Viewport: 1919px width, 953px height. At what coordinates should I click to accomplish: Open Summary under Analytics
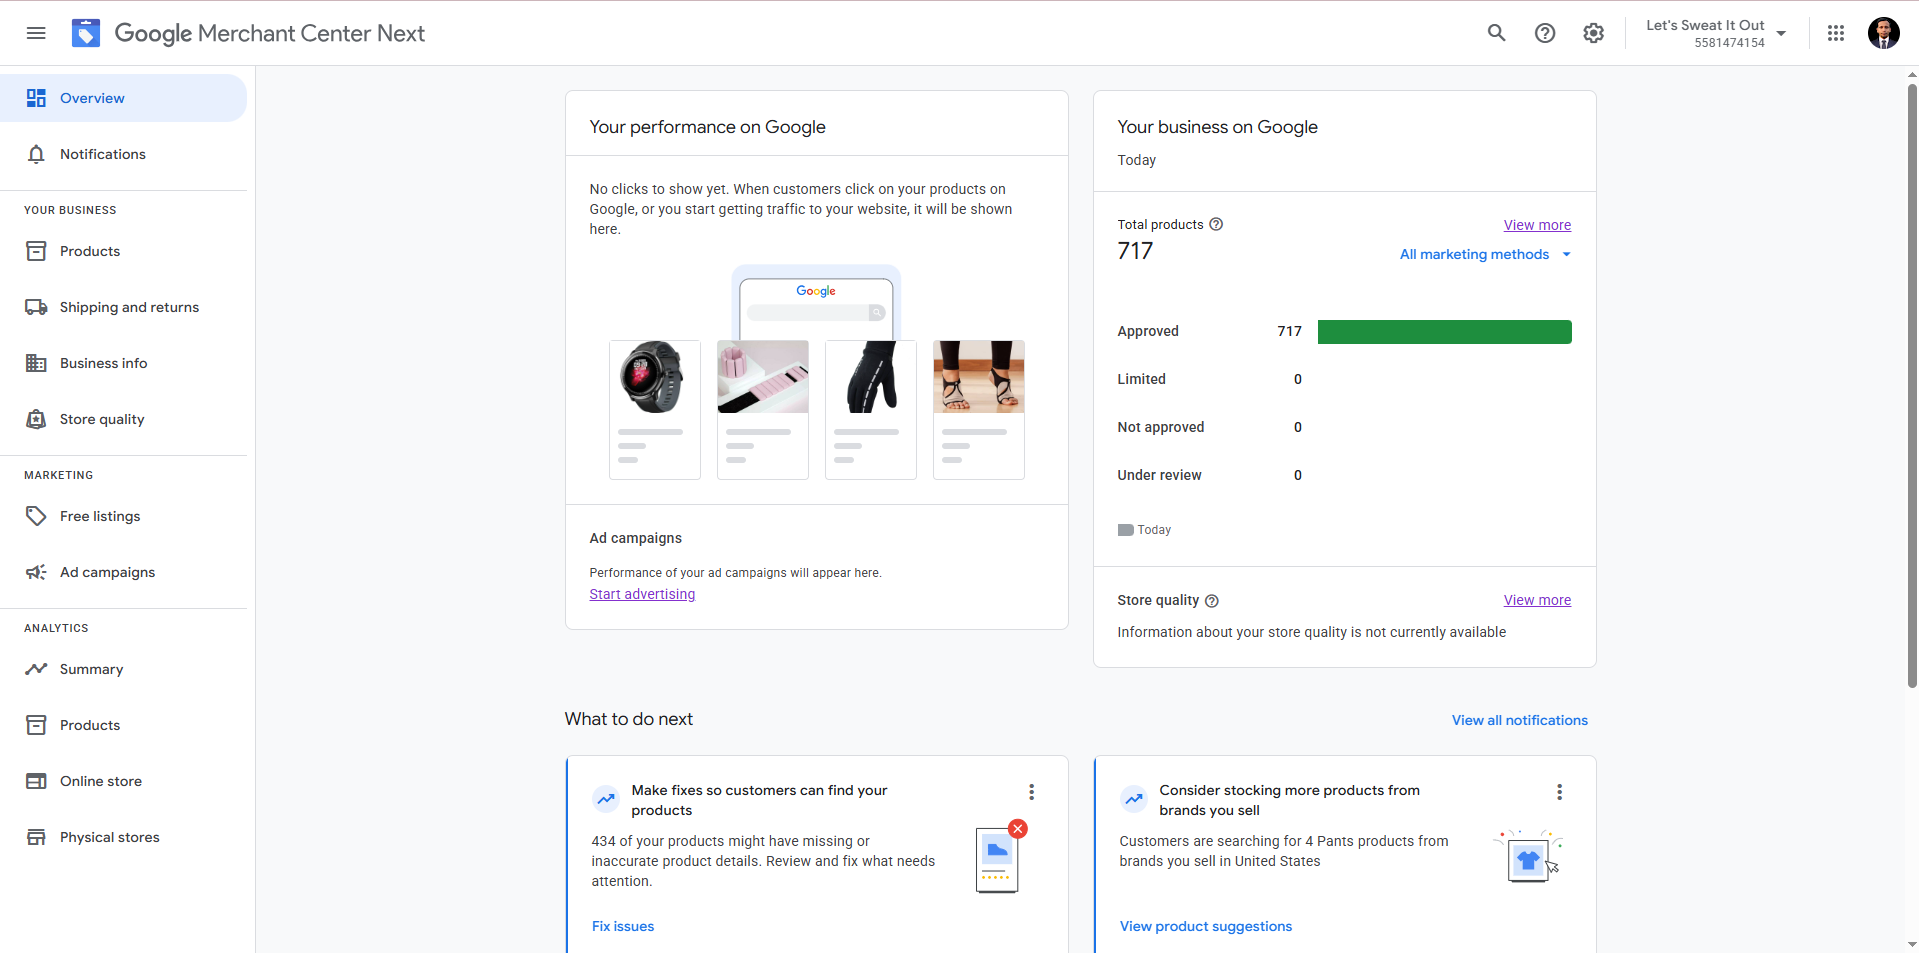tap(123, 669)
